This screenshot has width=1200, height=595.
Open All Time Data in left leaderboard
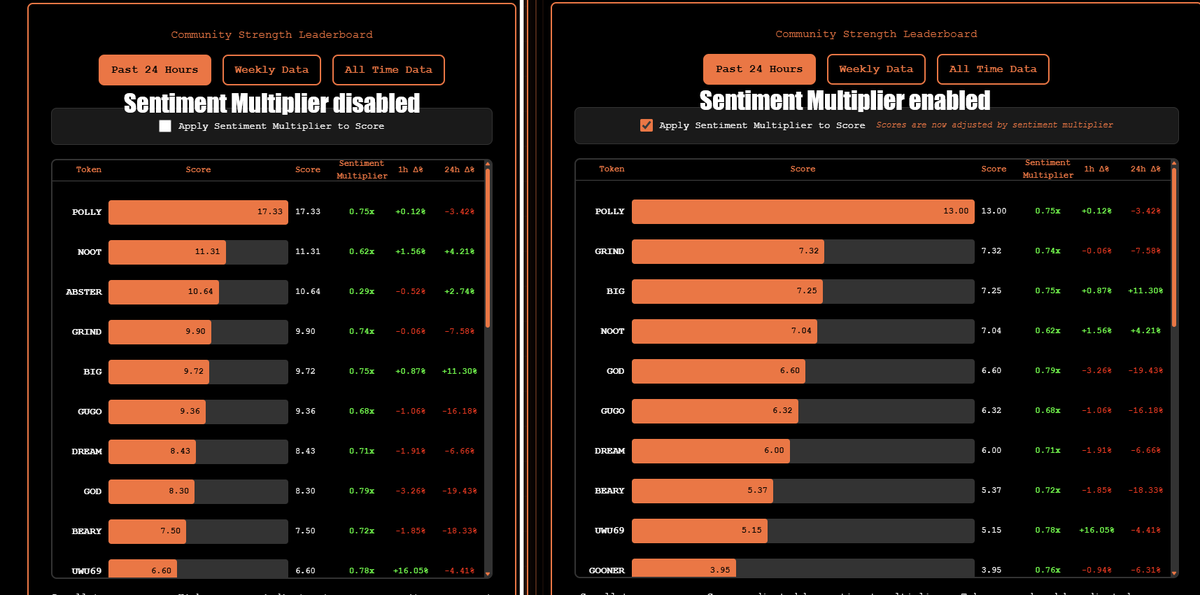(388, 70)
